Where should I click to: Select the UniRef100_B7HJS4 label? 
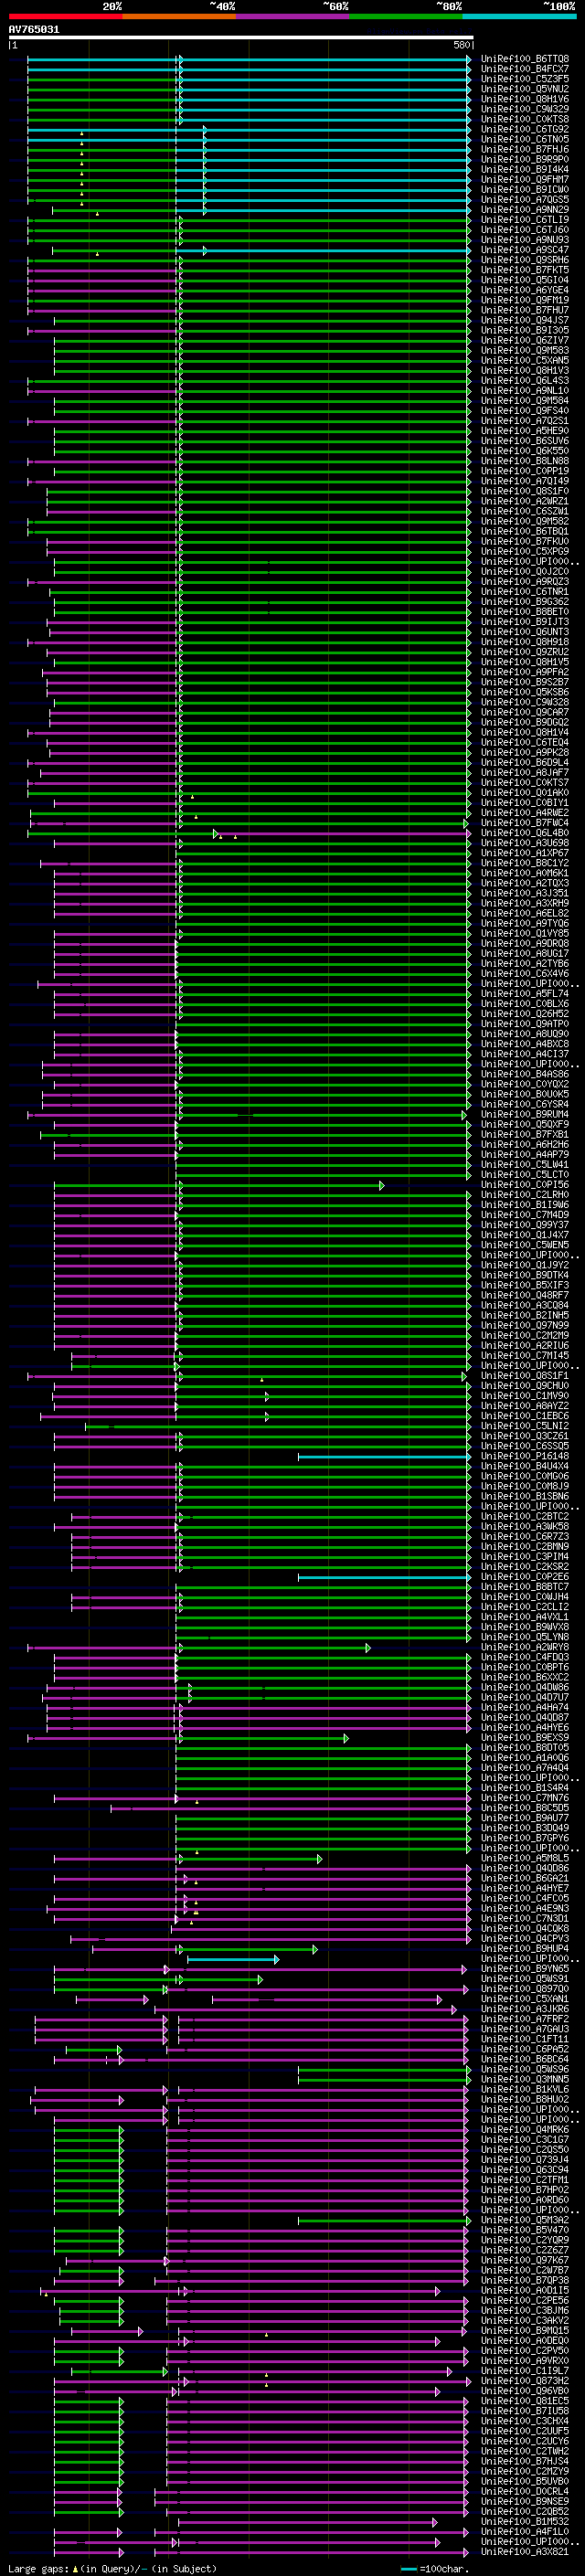pos(525,2461)
